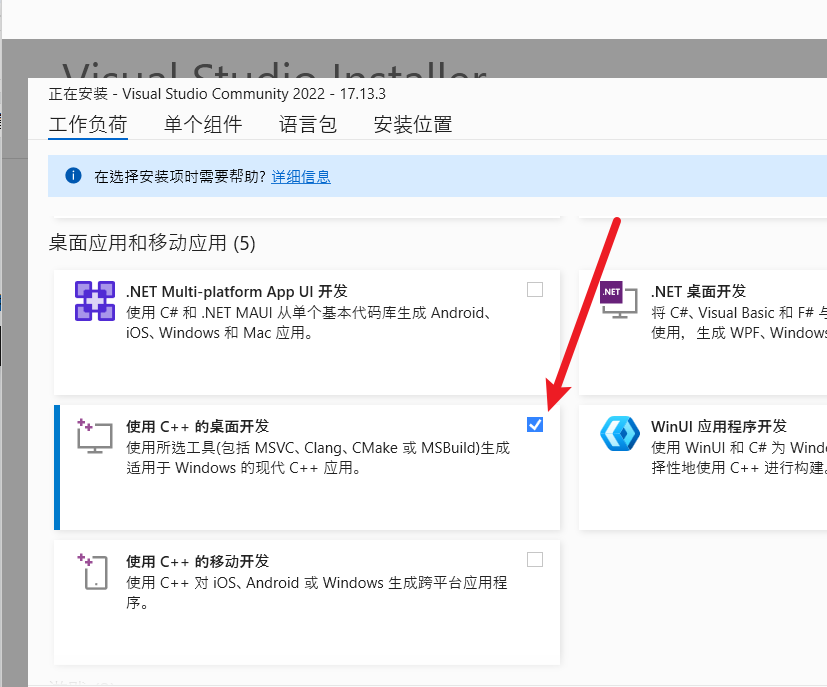Open the 详细信息 help link

301,177
